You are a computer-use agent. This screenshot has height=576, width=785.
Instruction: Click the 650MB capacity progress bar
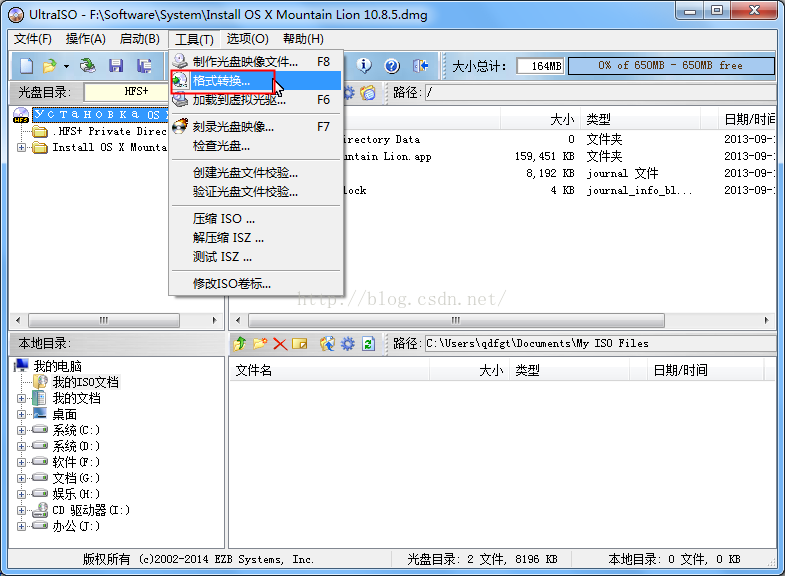click(671, 66)
